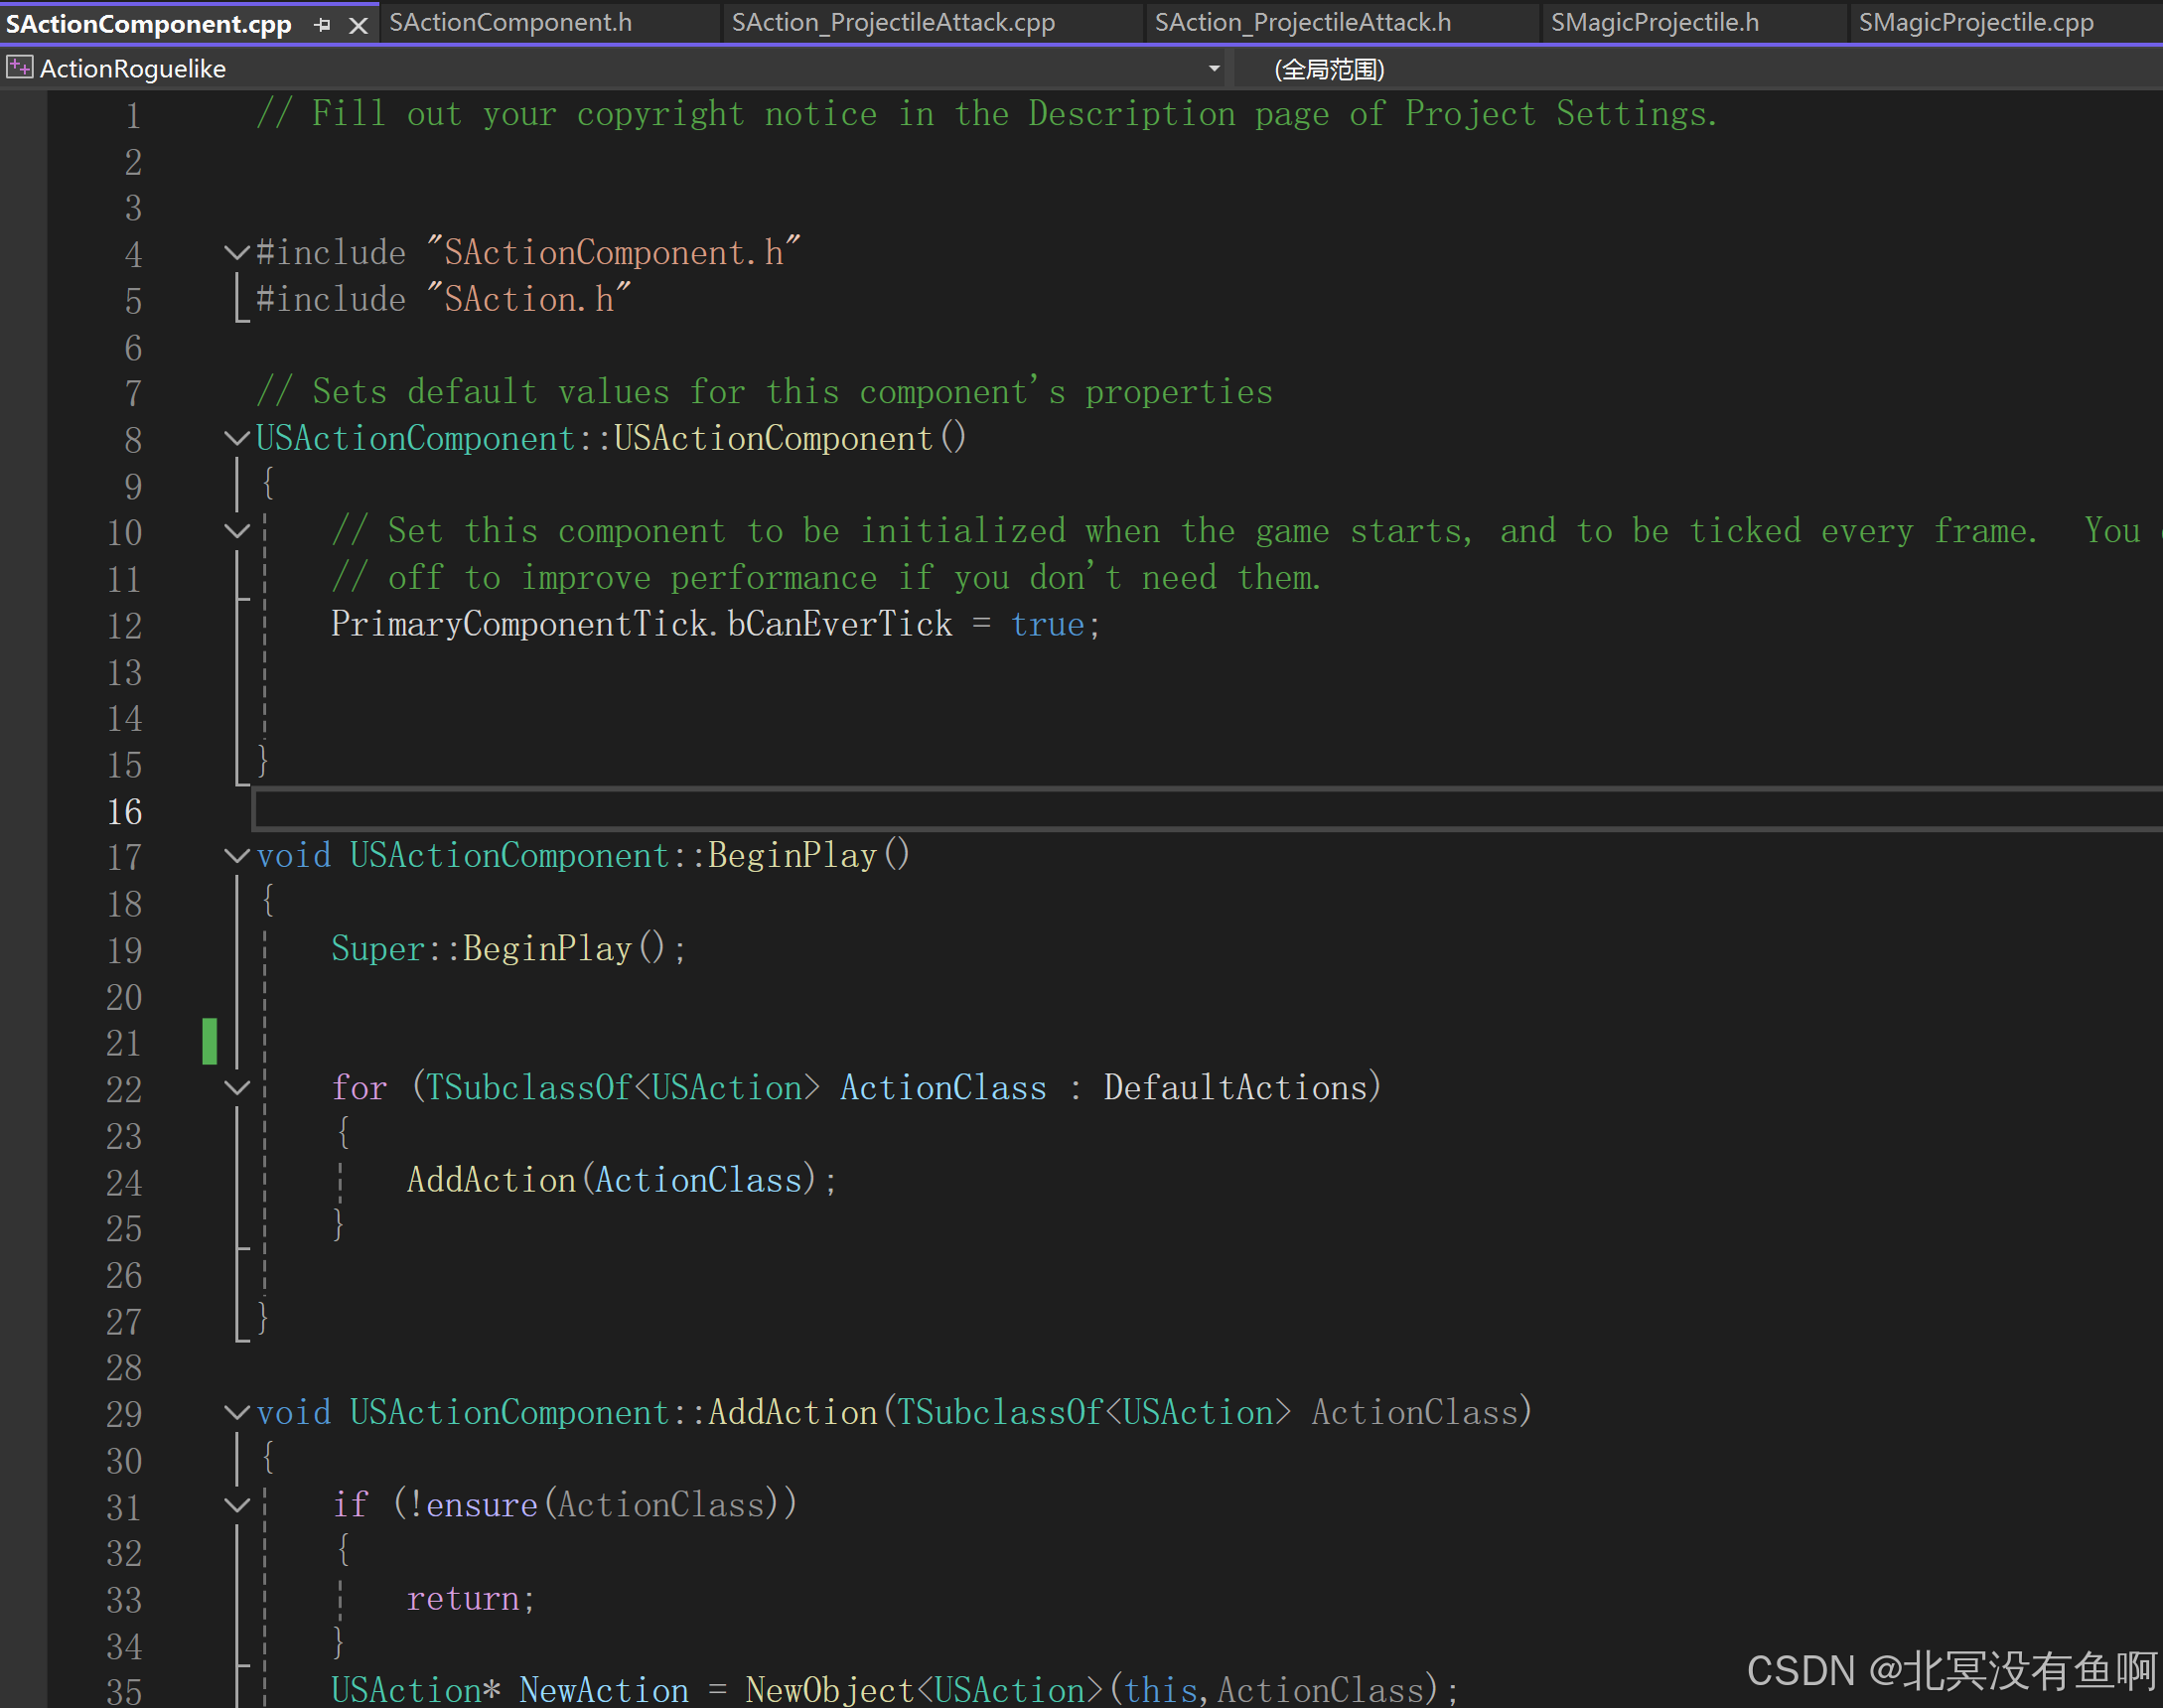2163x1708 pixels.
Task: Collapse the AddAction function at line 29
Action: pos(237,1412)
